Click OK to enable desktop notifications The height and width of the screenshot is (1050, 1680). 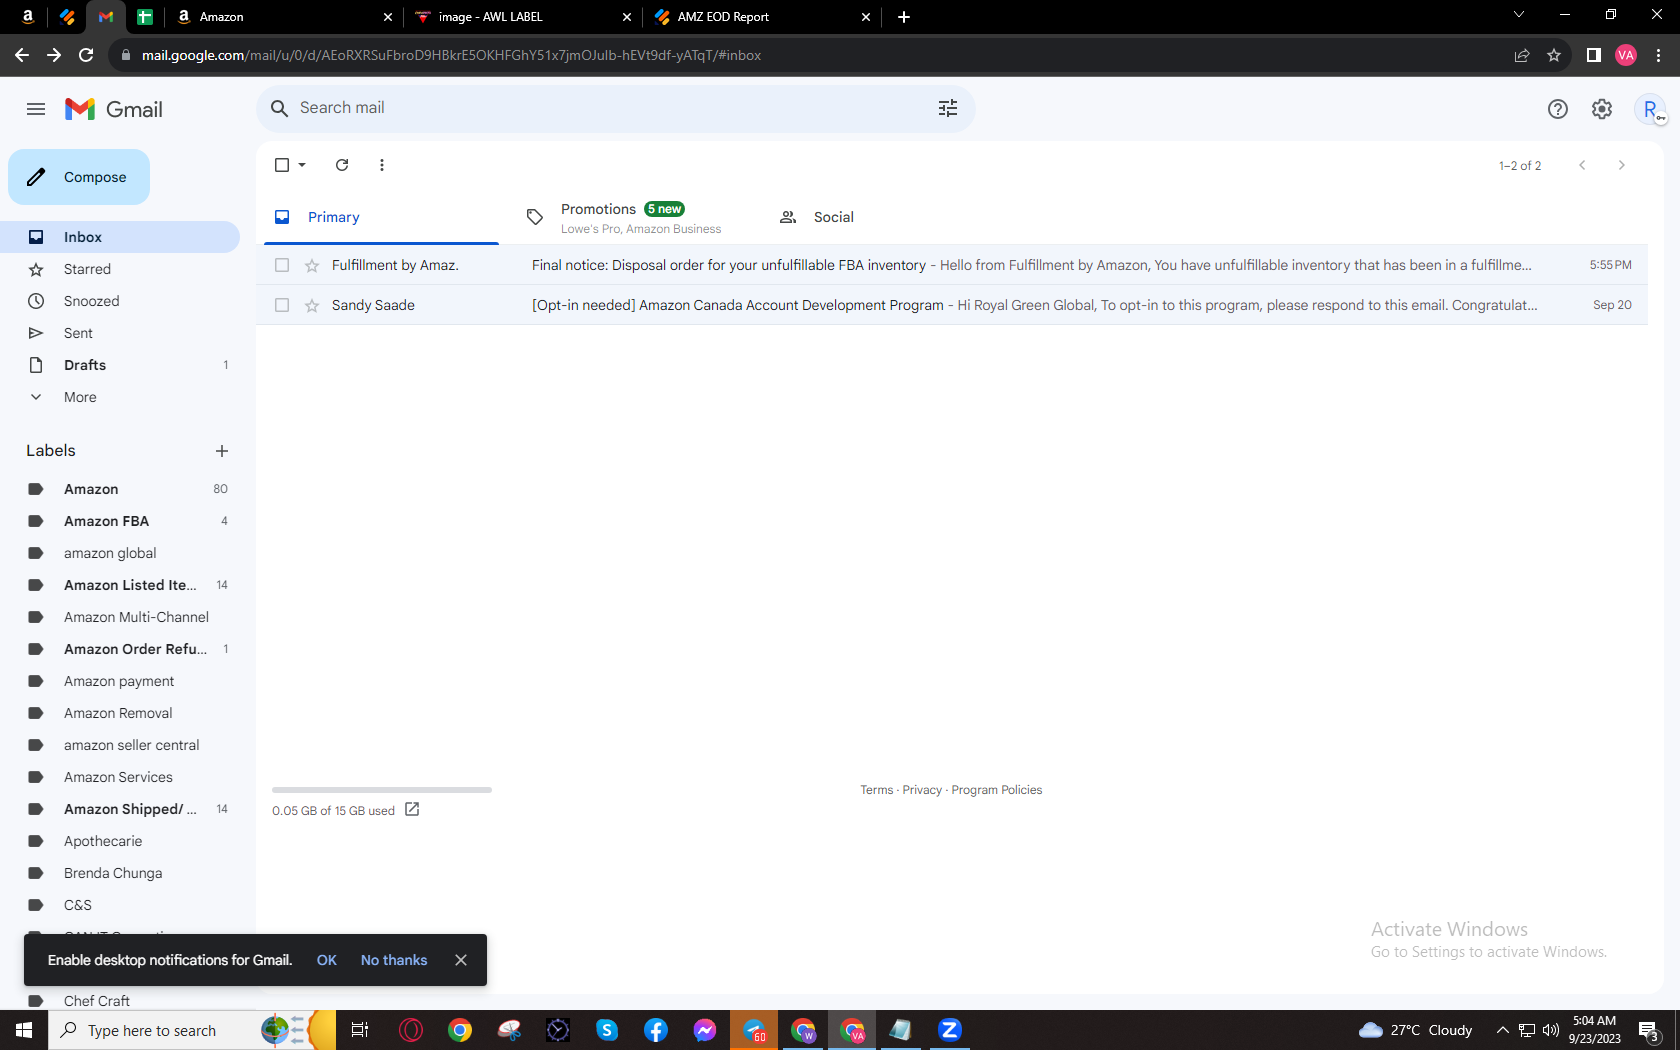(x=327, y=960)
